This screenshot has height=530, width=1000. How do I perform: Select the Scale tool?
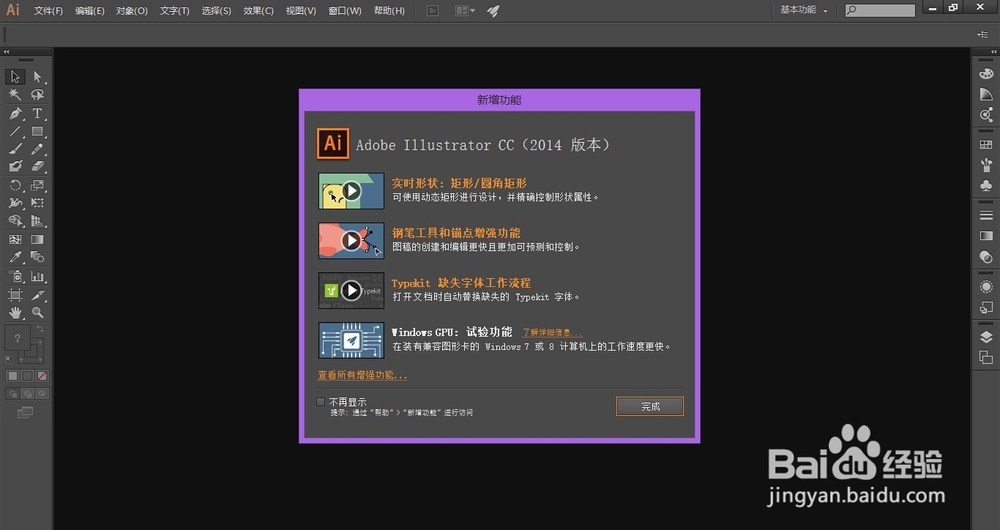[38, 186]
